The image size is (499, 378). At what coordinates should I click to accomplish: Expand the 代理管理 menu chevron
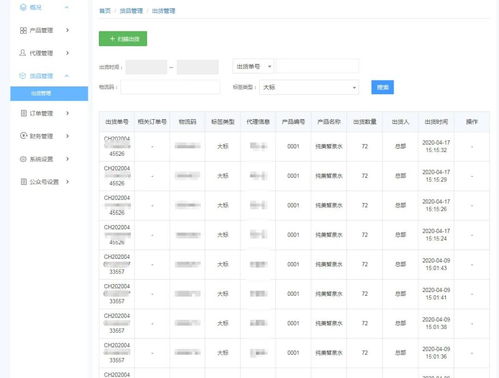tap(67, 53)
